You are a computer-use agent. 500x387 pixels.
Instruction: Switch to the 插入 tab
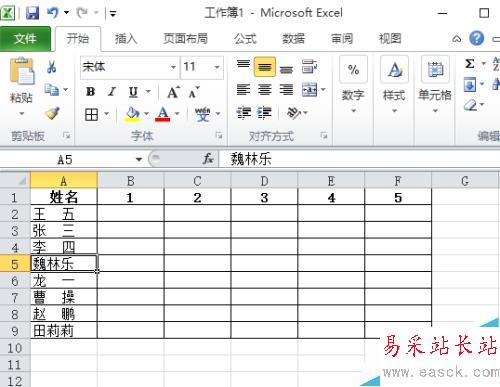pos(126,39)
